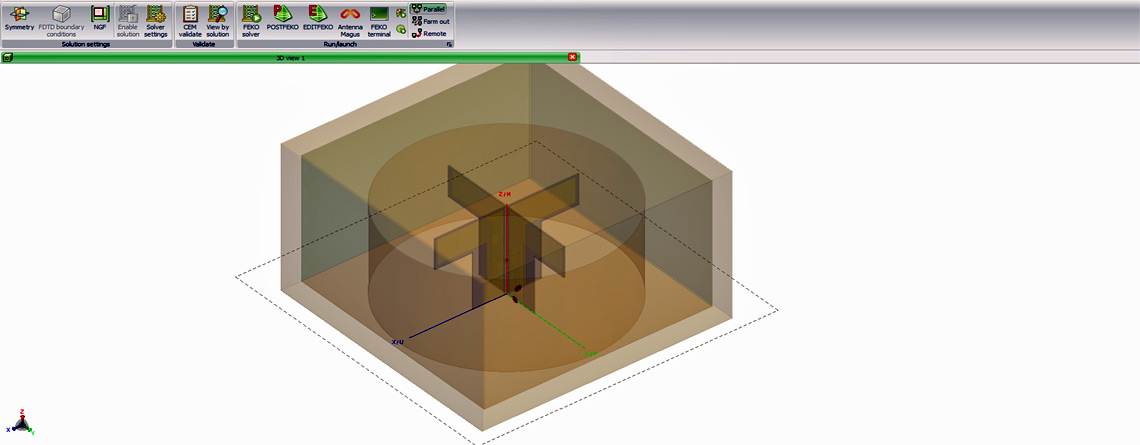Enable the Farm out option
This screenshot has height=445, width=1140.
(x=429, y=20)
